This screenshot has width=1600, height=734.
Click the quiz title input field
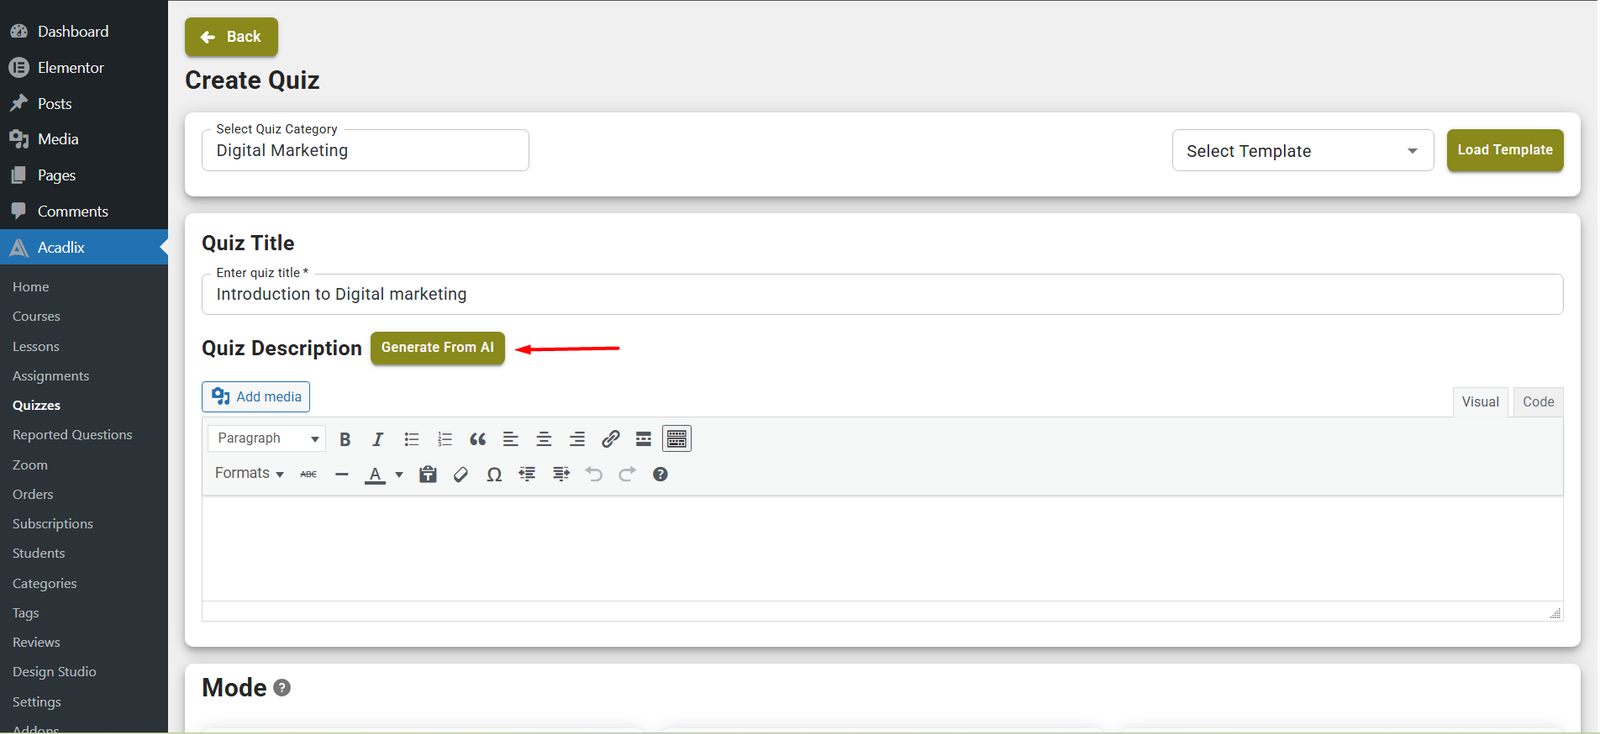[881, 294]
